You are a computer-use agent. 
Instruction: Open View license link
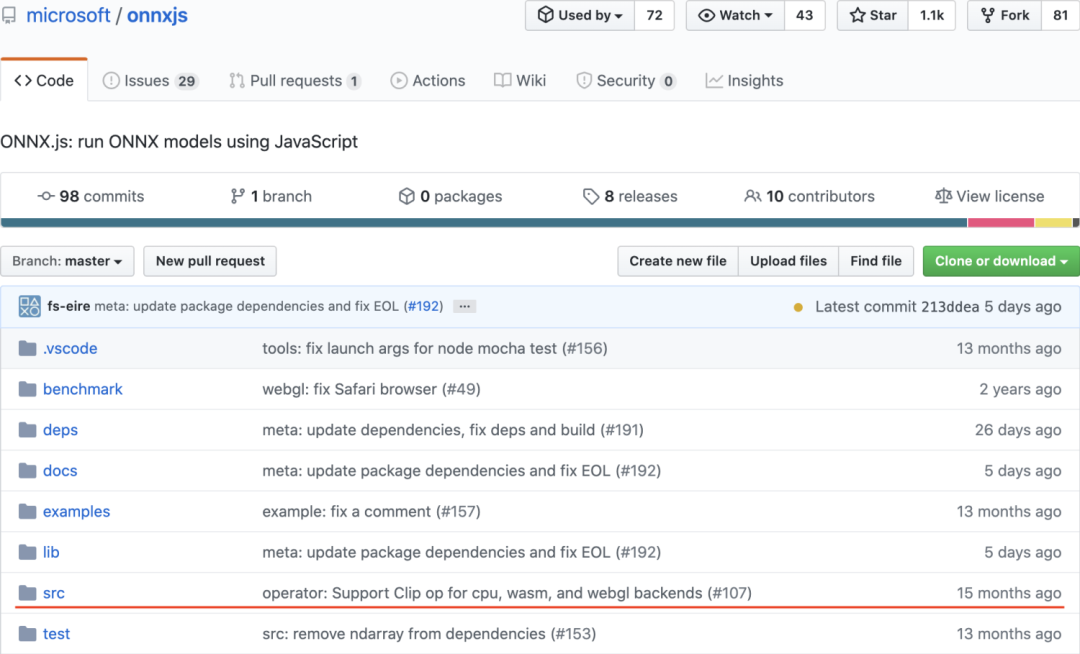[989, 196]
